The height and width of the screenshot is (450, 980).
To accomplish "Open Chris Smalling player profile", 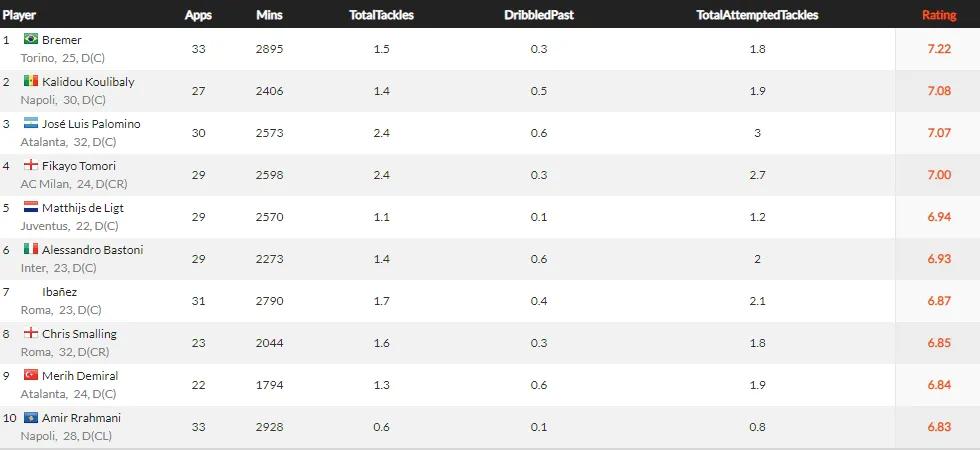I will [79, 334].
